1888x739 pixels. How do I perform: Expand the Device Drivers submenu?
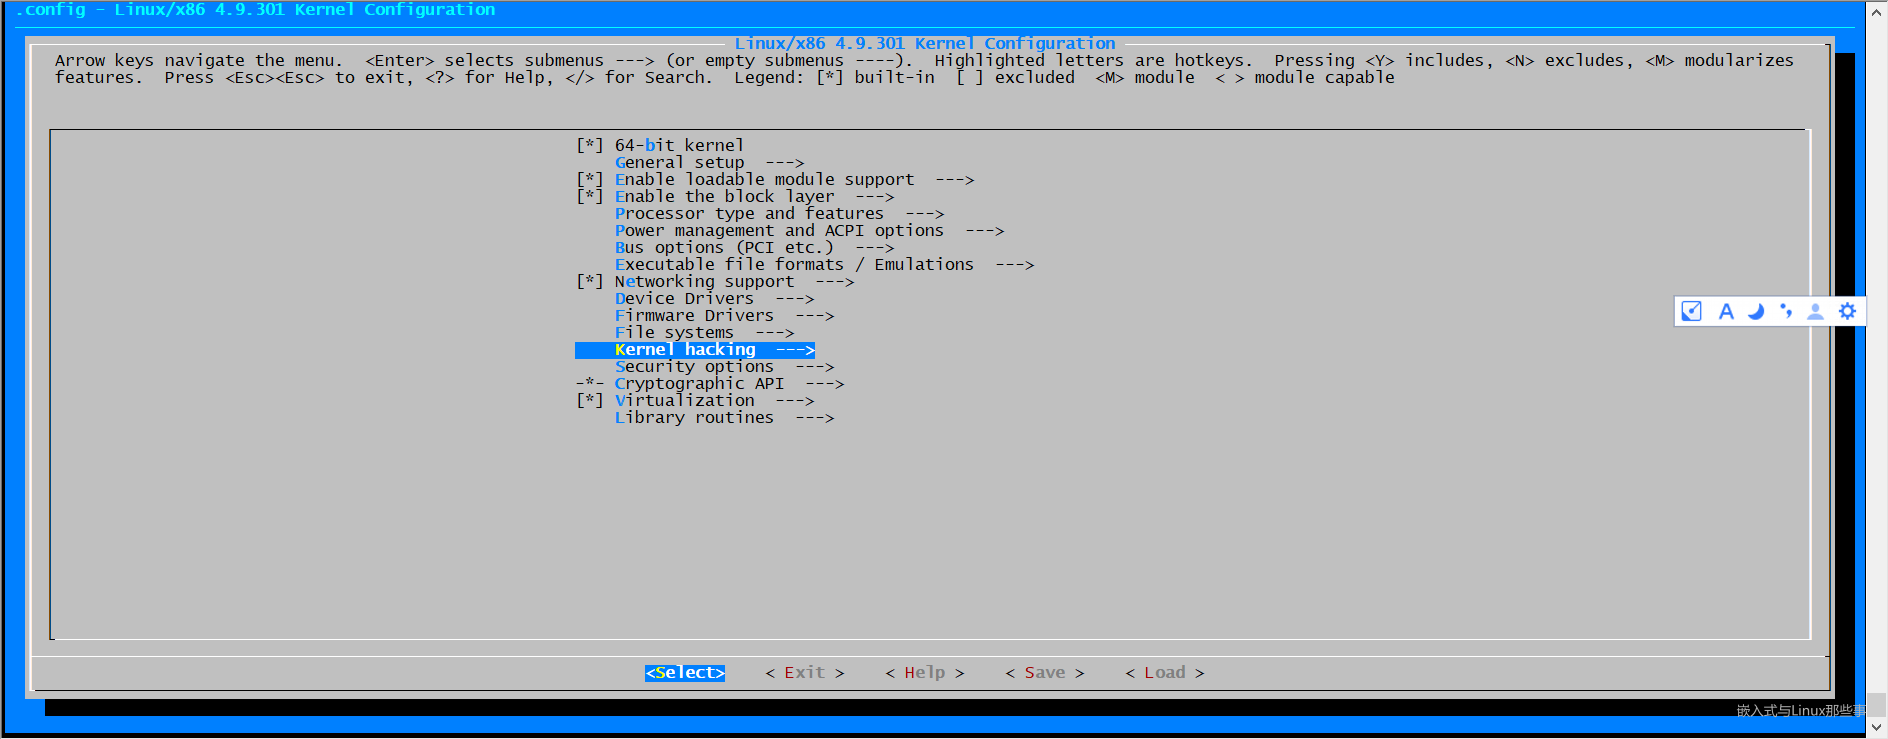coord(685,299)
